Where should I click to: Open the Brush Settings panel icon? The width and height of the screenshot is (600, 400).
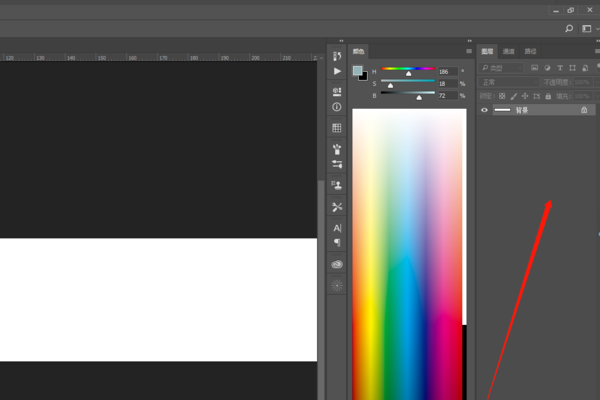pyautogui.click(x=337, y=164)
